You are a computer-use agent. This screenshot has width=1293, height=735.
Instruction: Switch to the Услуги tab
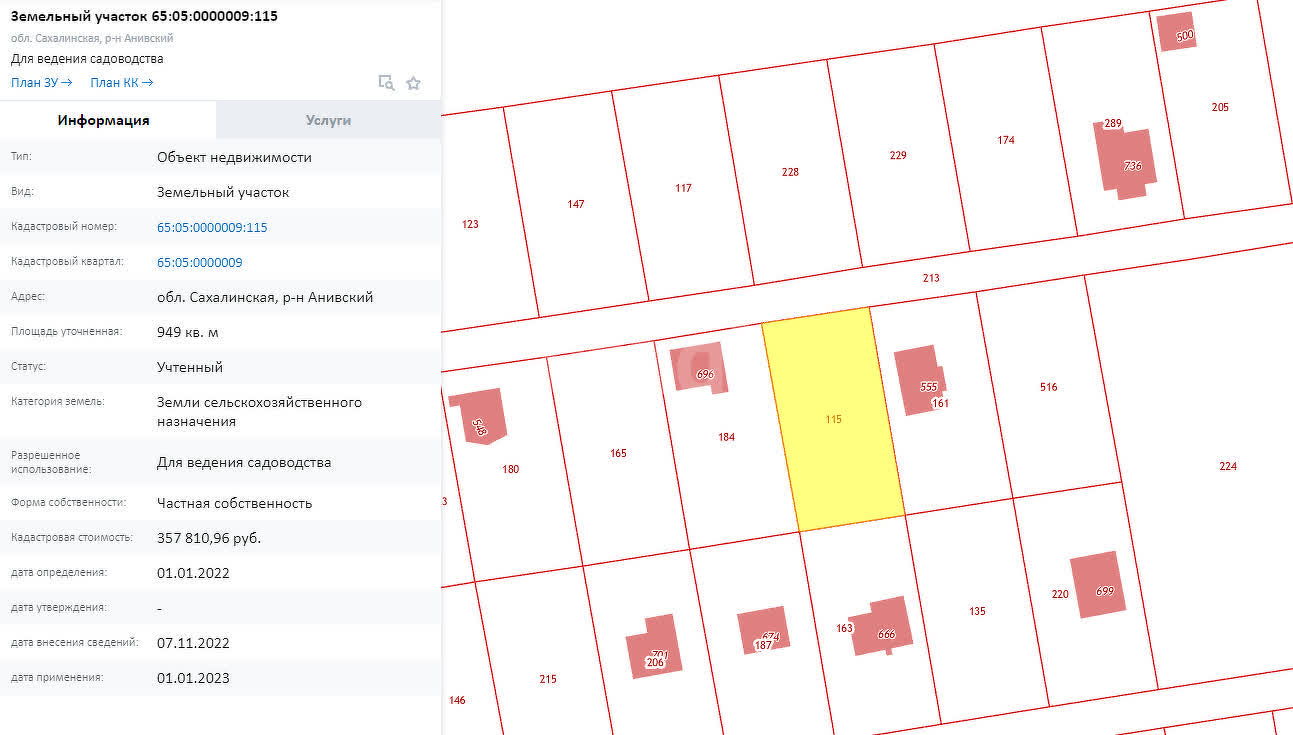point(328,120)
